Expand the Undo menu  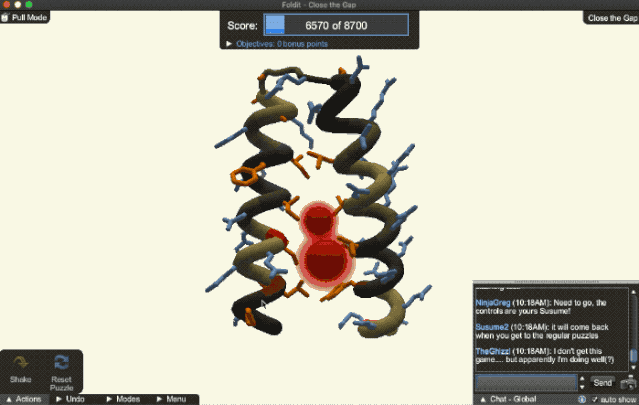pos(70,399)
